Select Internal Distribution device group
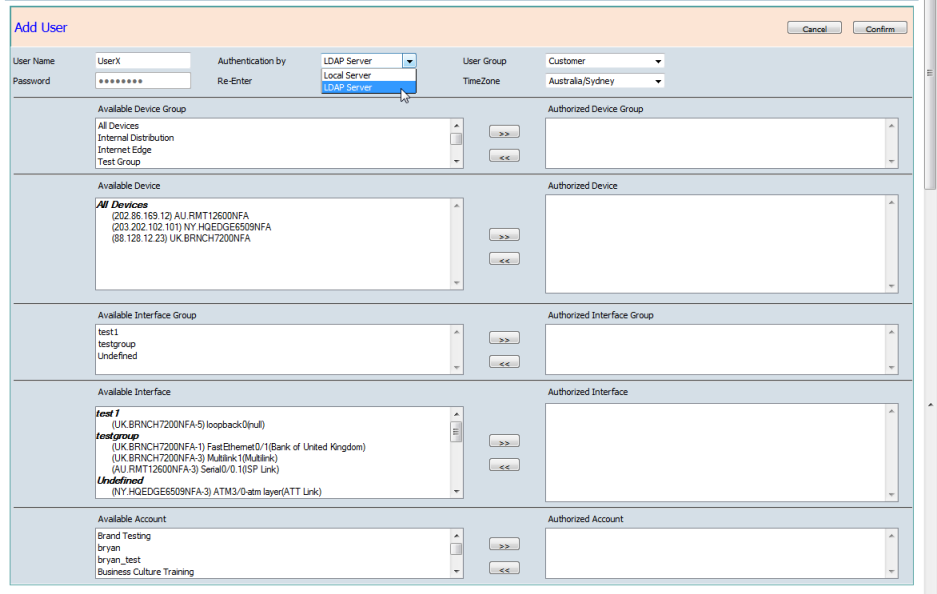 point(136,137)
